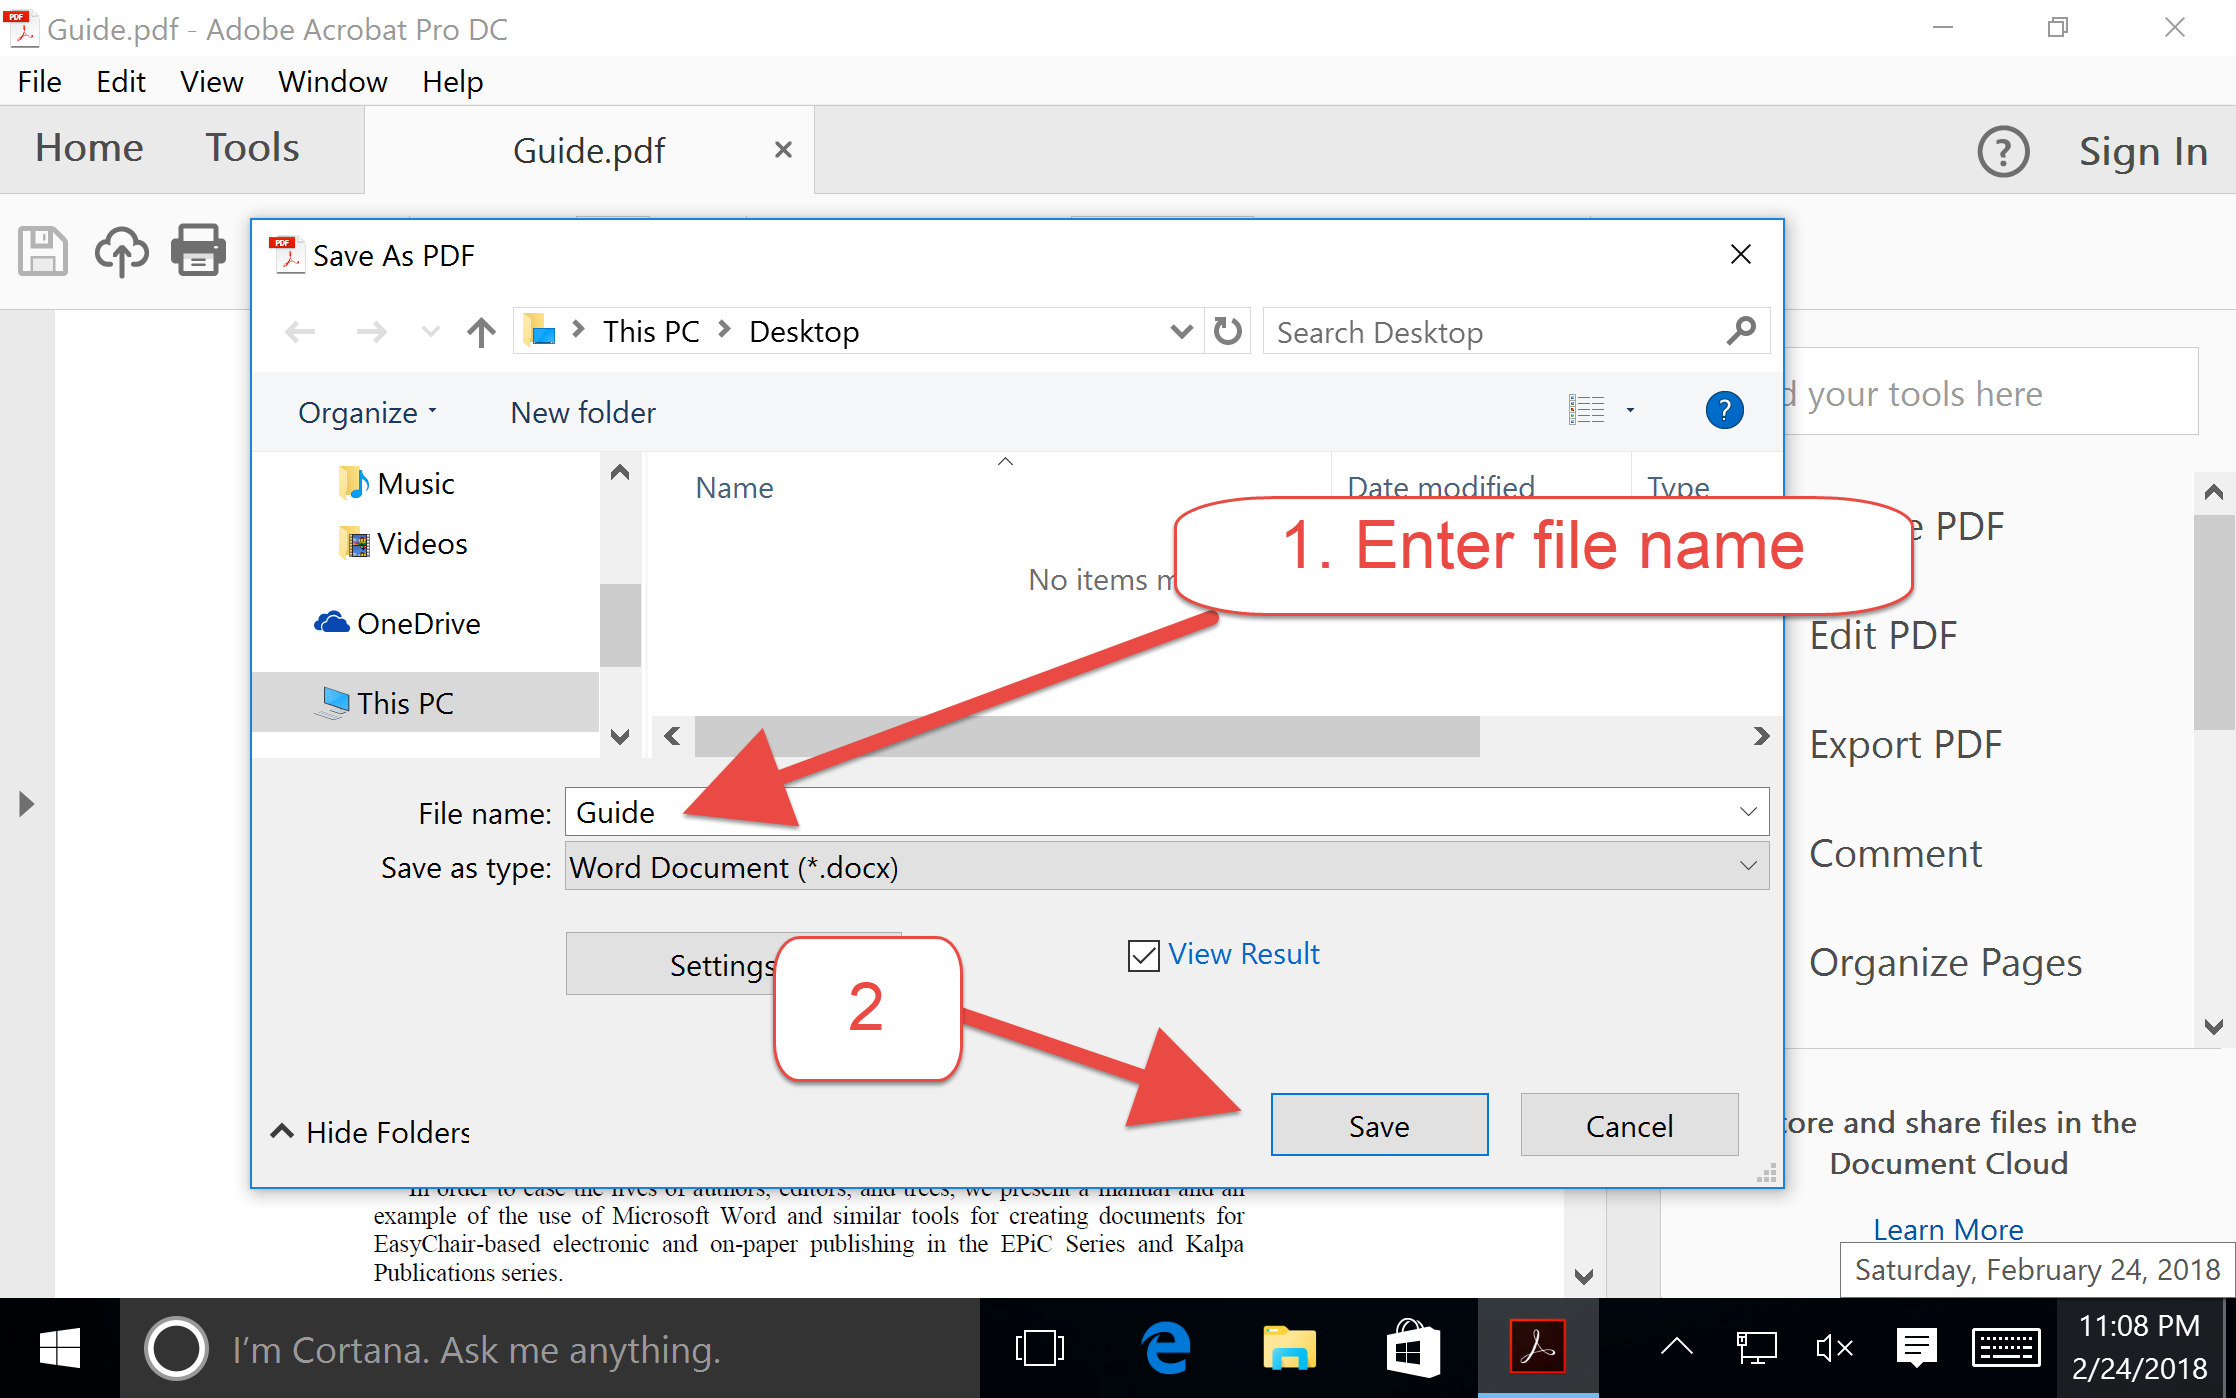Close the Save As PDF dialog
Image resolution: width=2236 pixels, height=1398 pixels.
coord(1740,255)
